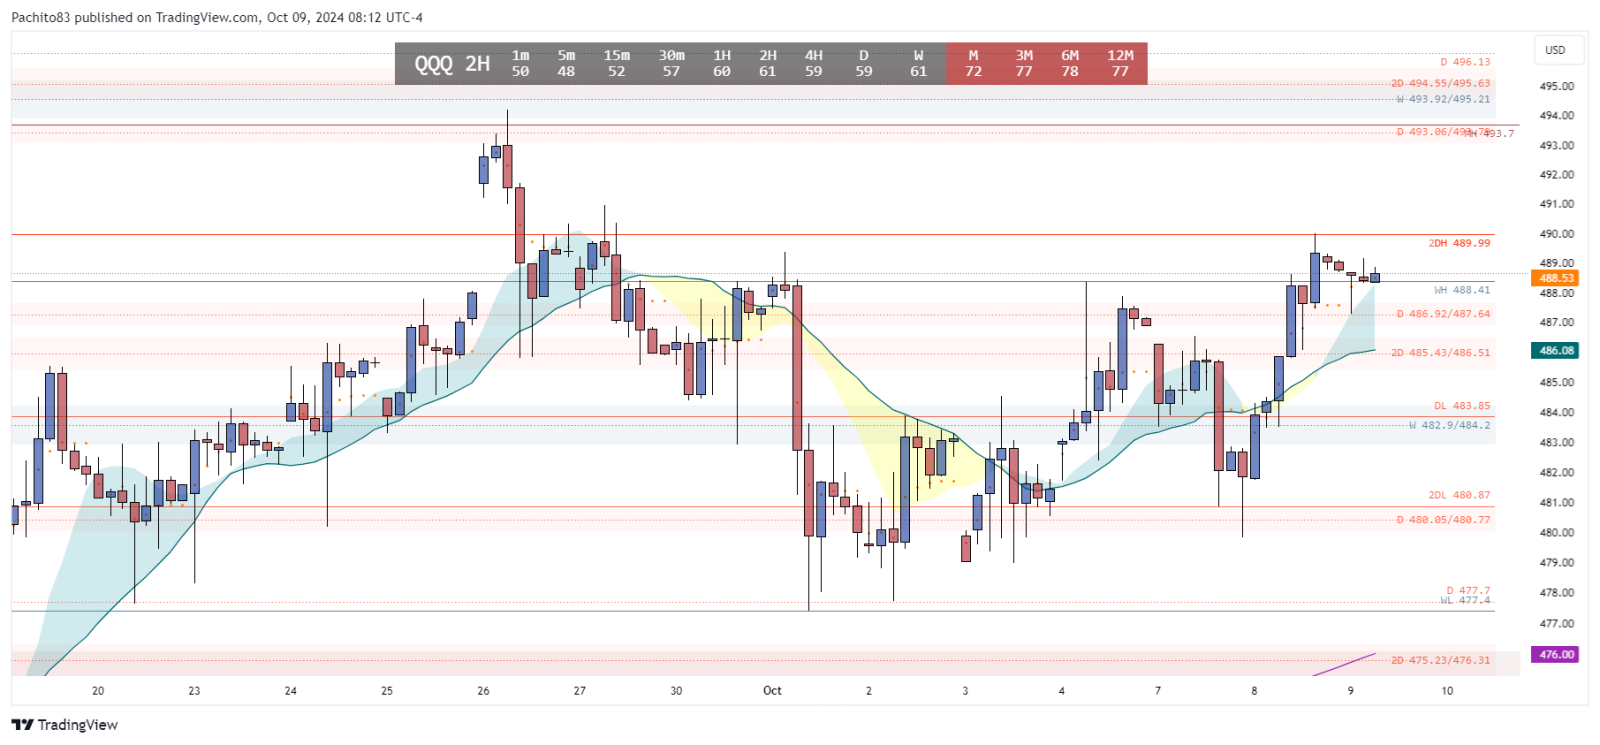Select the 4H timeframe cell
1600x745 pixels.
click(x=814, y=63)
